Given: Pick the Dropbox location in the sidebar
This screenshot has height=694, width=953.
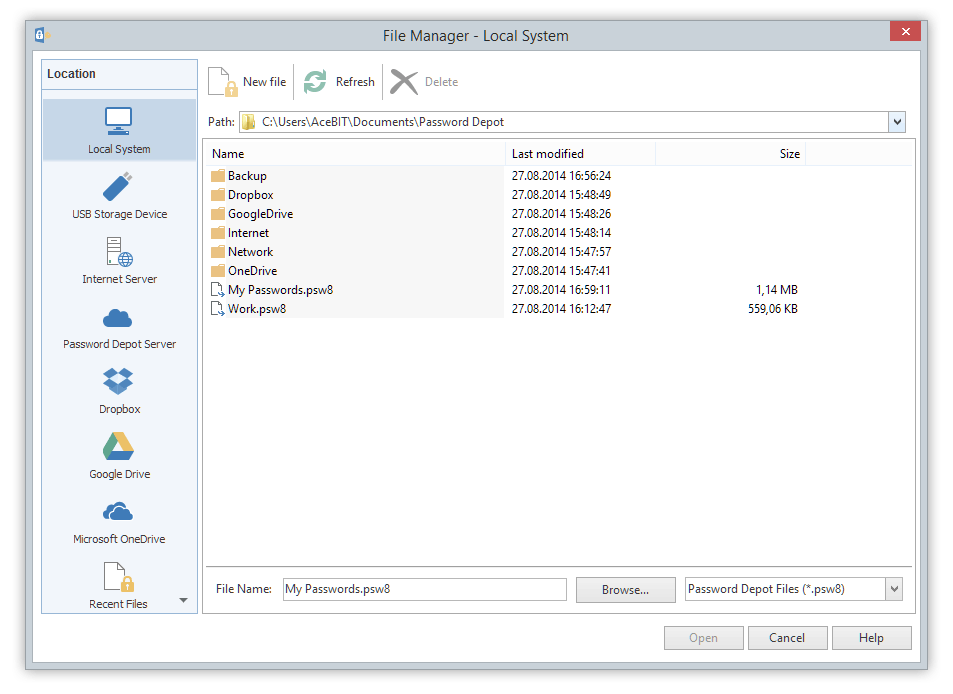Looking at the screenshot, I should coord(118,382).
